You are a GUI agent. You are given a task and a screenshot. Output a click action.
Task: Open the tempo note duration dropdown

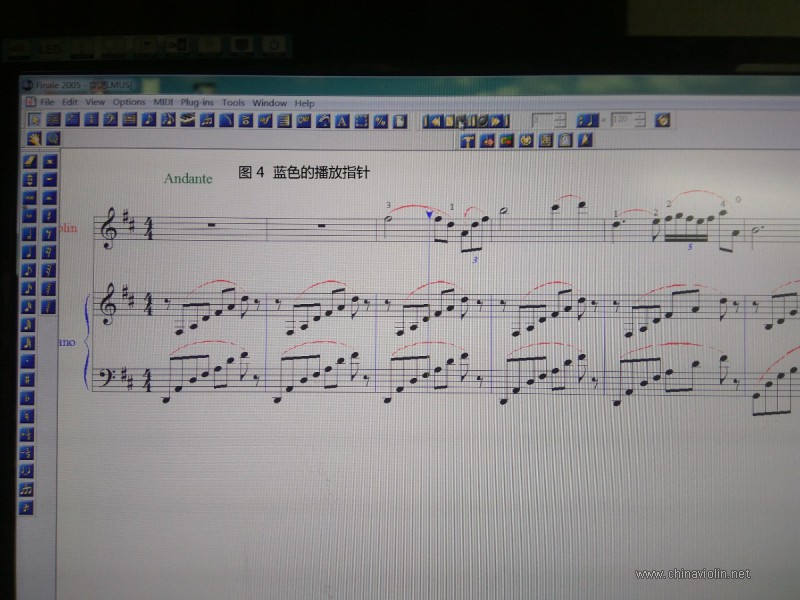(588, 121)
